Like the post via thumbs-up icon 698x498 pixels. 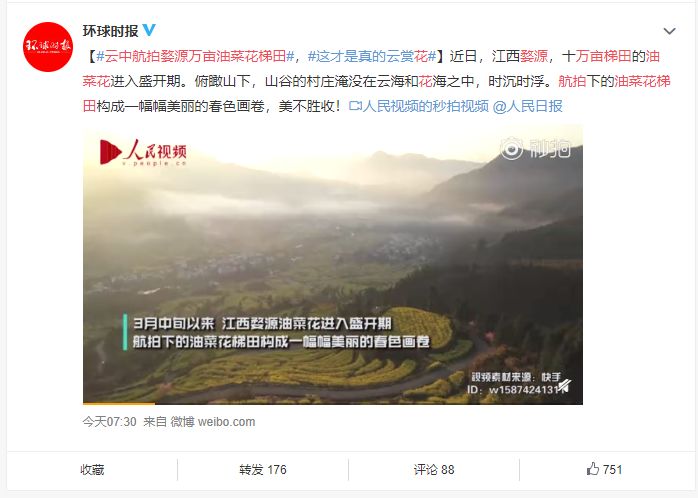[x=592, y=469]
